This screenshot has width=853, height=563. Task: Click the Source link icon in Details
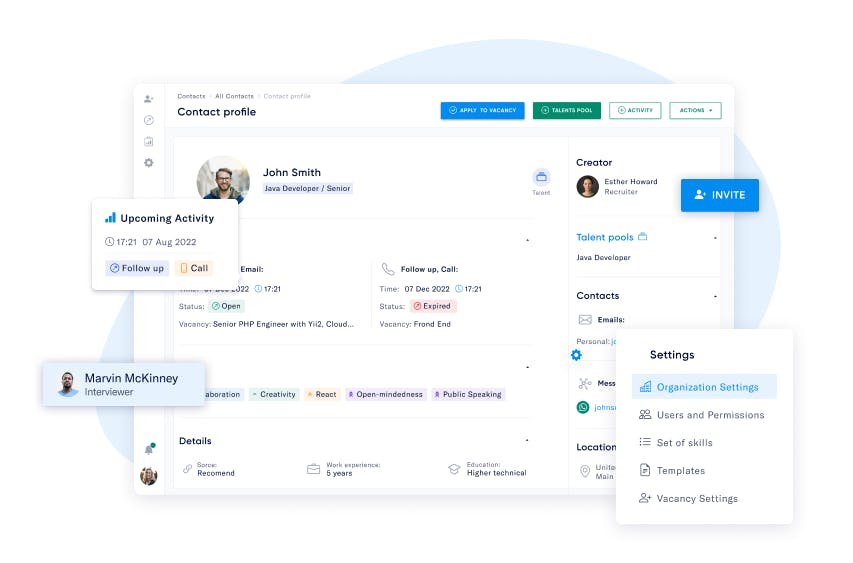tap(188, 468)
